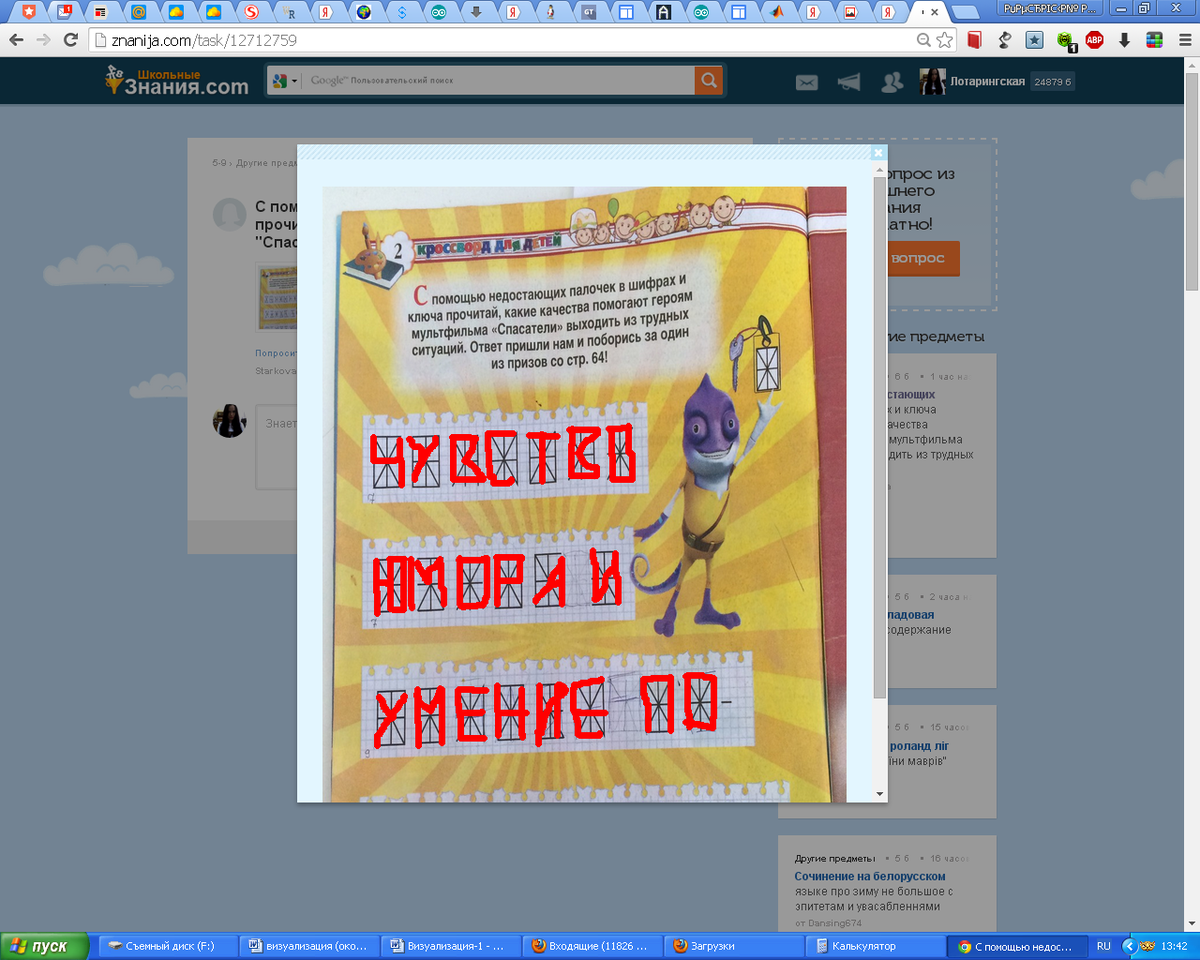Open the Chrome main menu

[1183, 41]
